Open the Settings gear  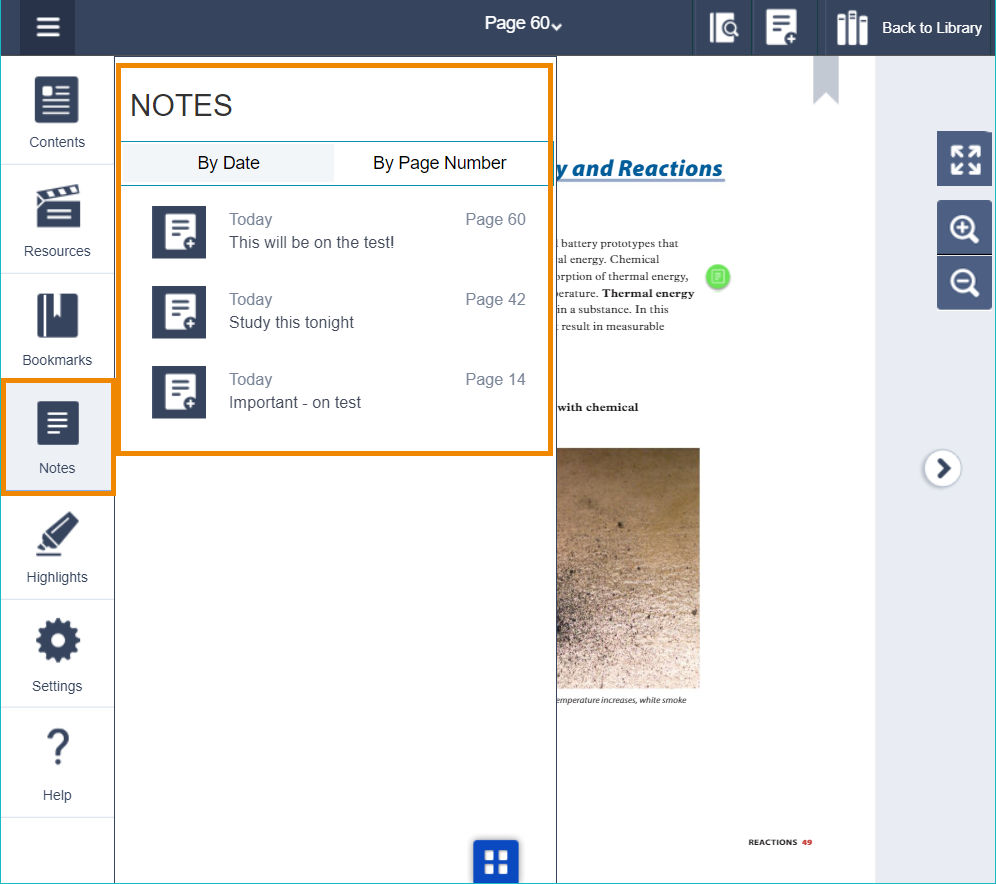click(x=57, y=655)
